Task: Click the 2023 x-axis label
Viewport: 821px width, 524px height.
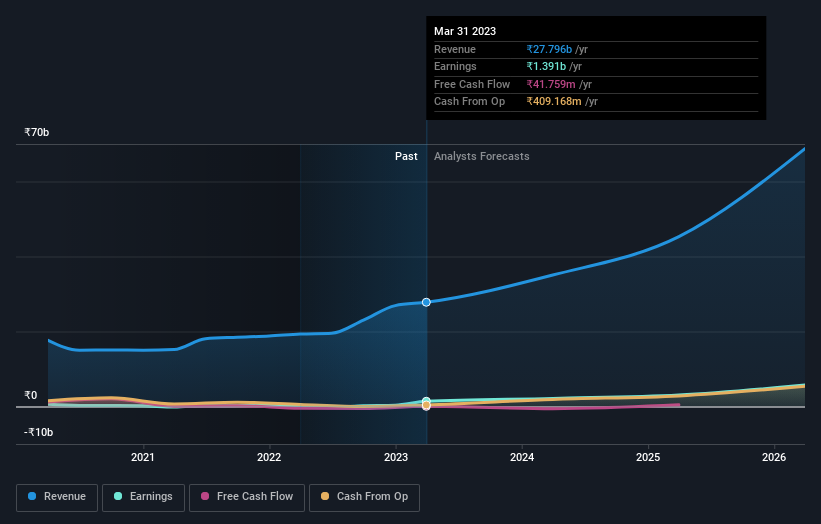Action: point(396,457)
